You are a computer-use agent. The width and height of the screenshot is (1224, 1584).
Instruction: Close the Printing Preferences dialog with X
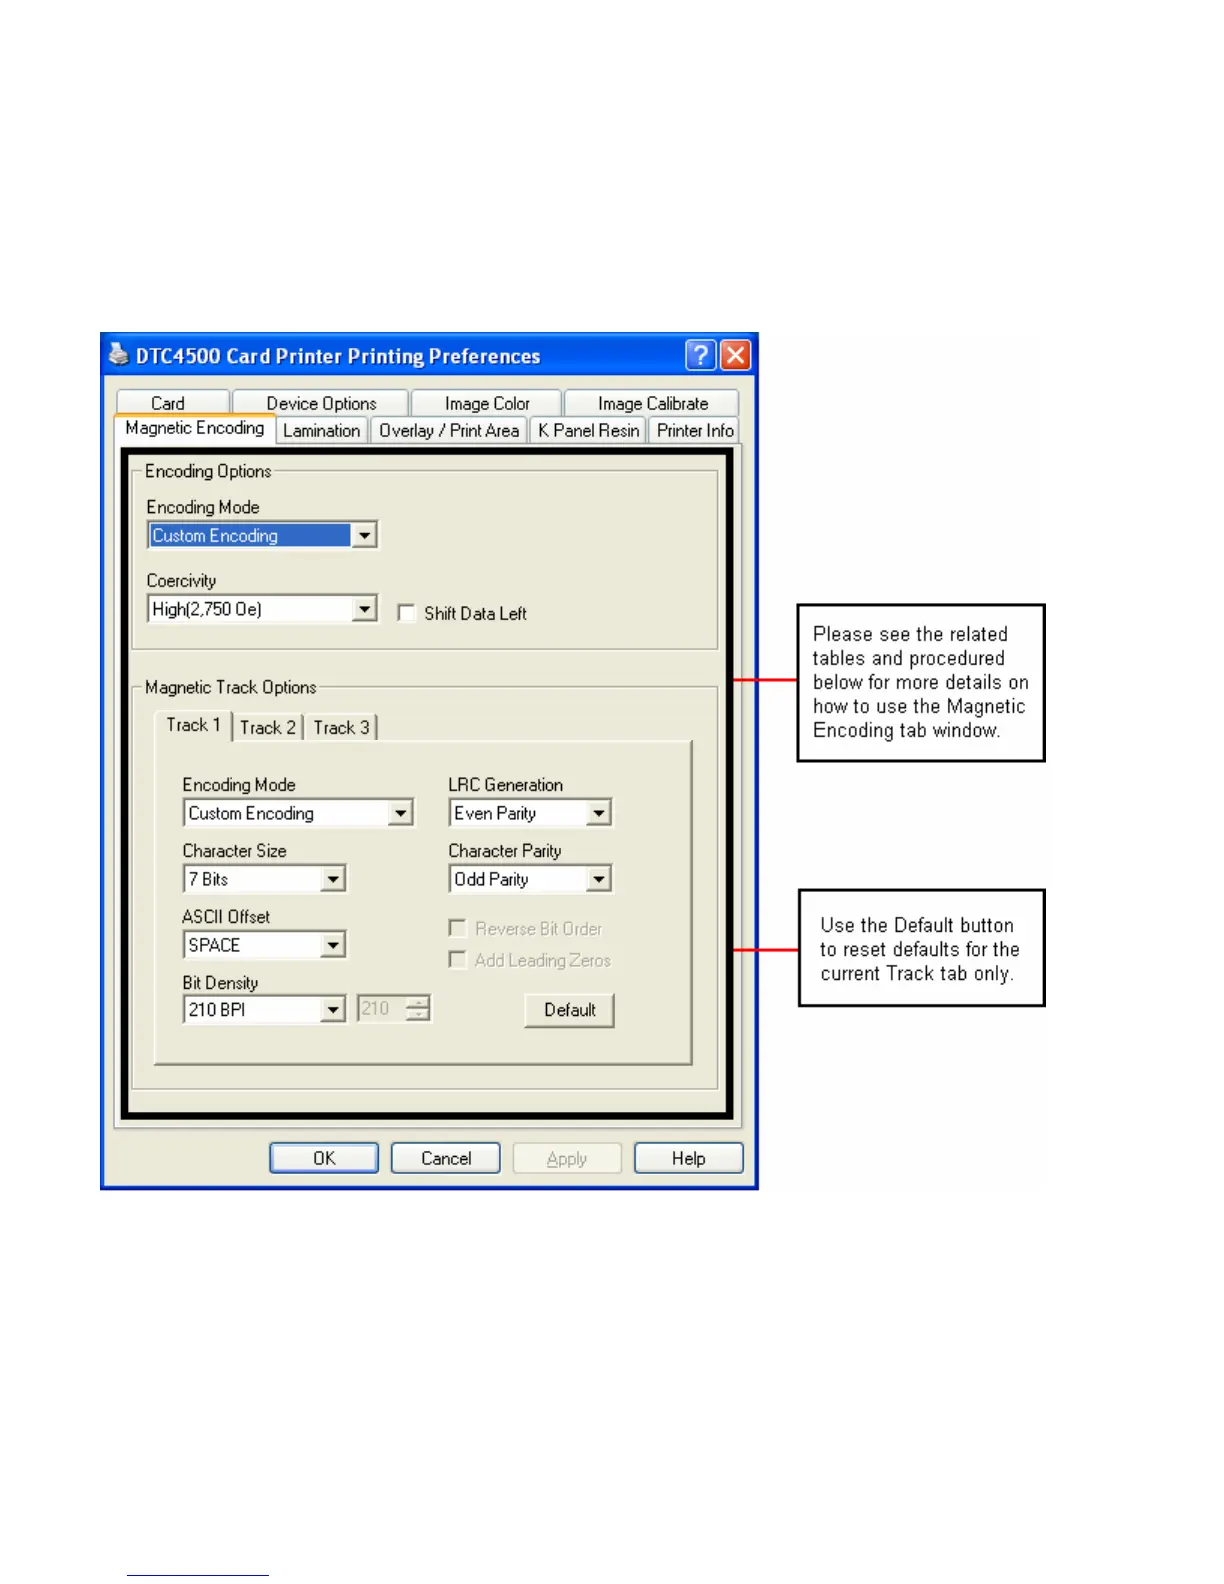(735, 355)
